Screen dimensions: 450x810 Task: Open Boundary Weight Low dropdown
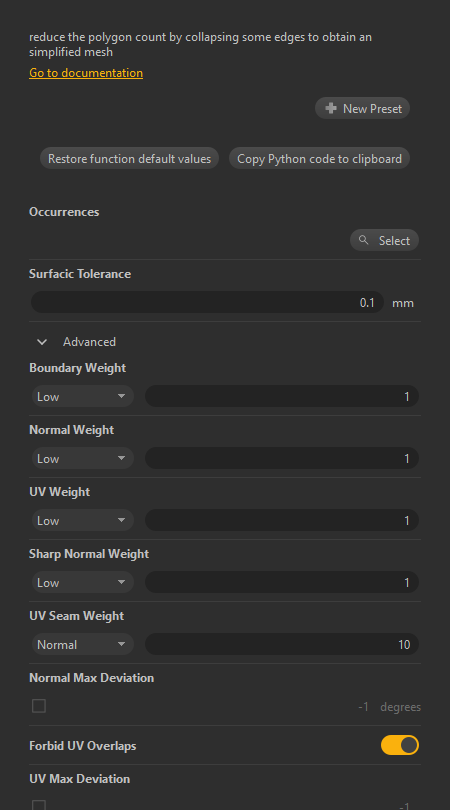pos(83,396)
